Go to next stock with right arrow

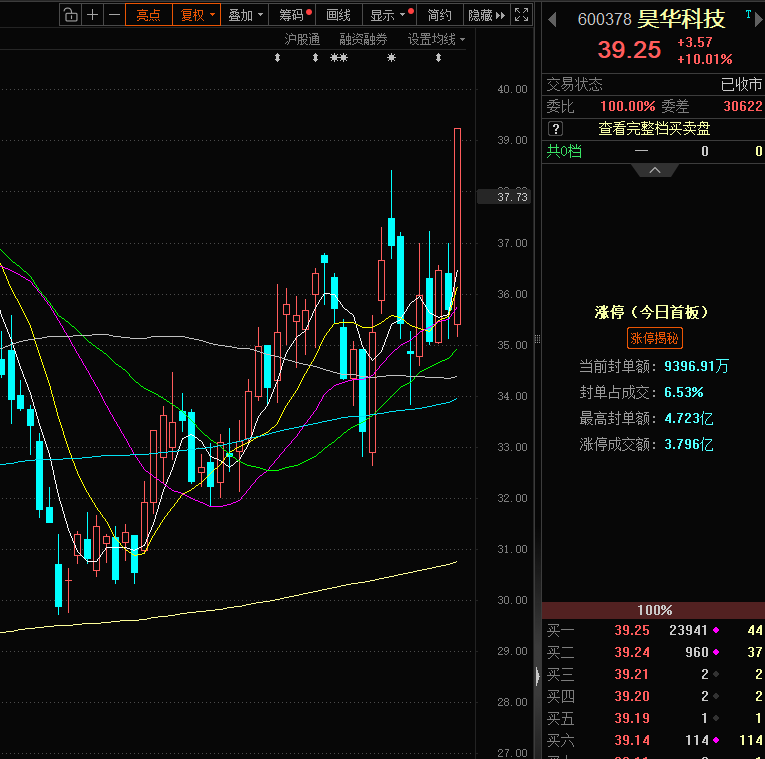click(759, 20)
